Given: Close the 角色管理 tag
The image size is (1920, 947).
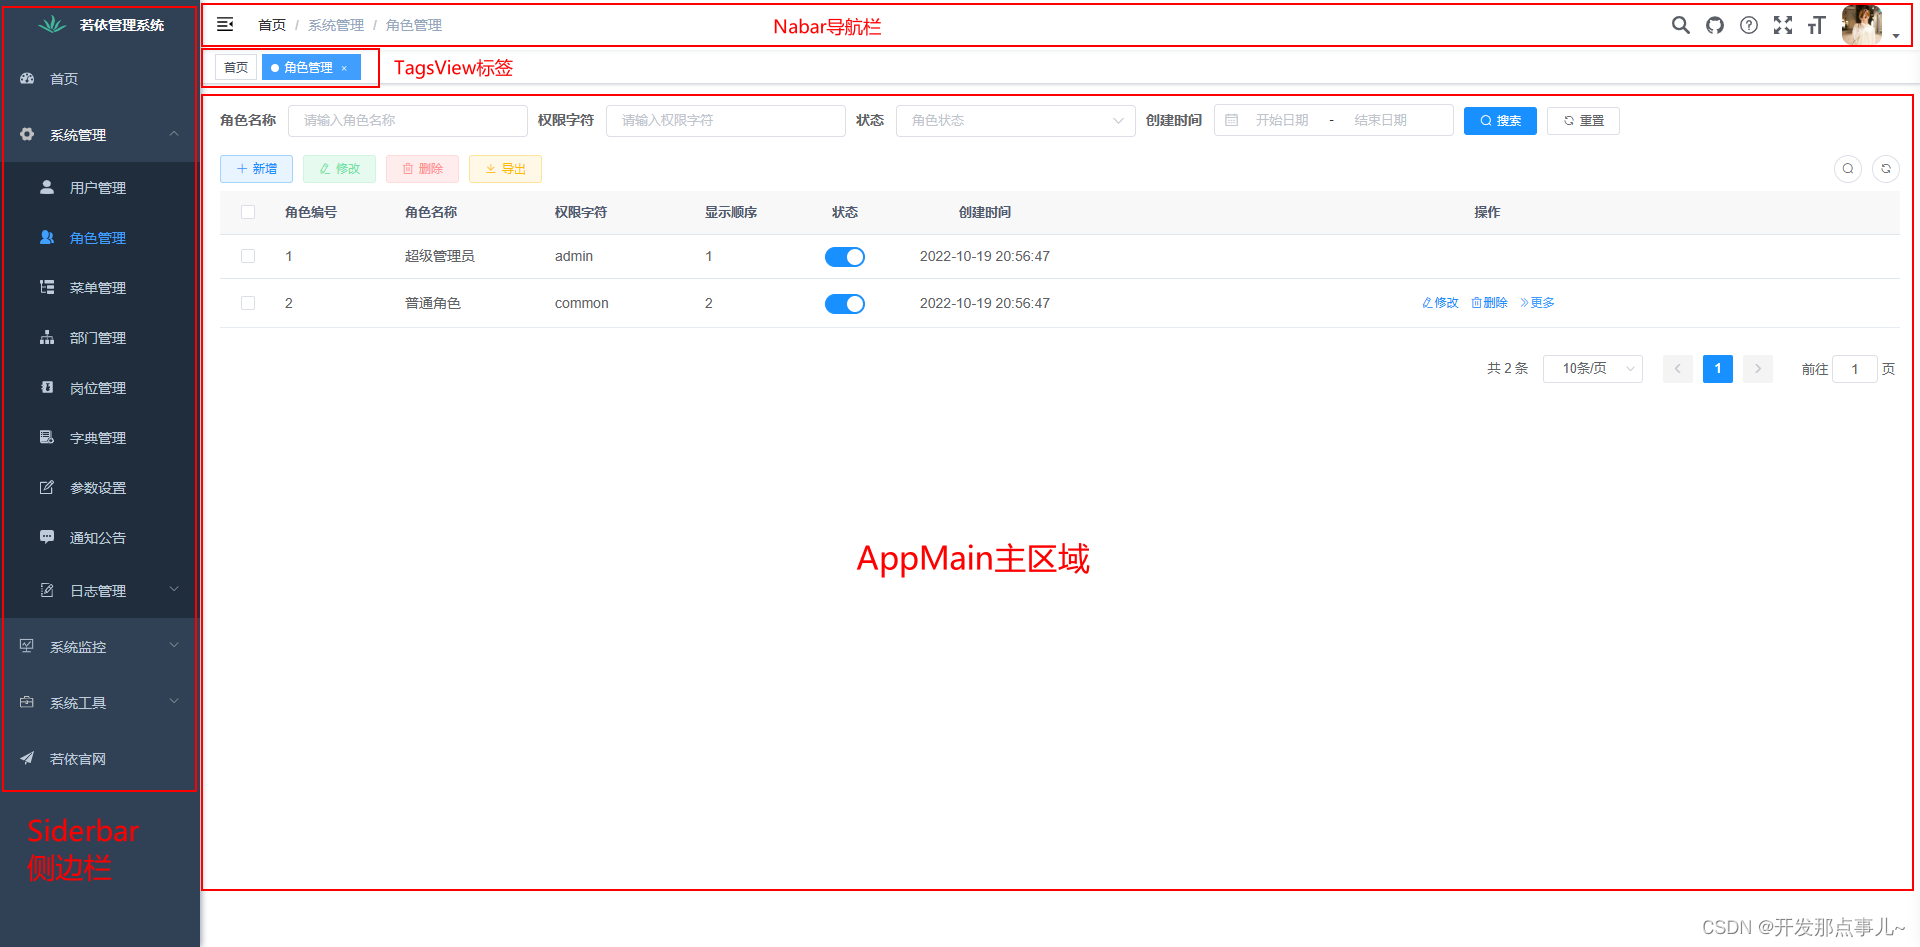Looking at the screenshot, I should (x=344, y=68).
